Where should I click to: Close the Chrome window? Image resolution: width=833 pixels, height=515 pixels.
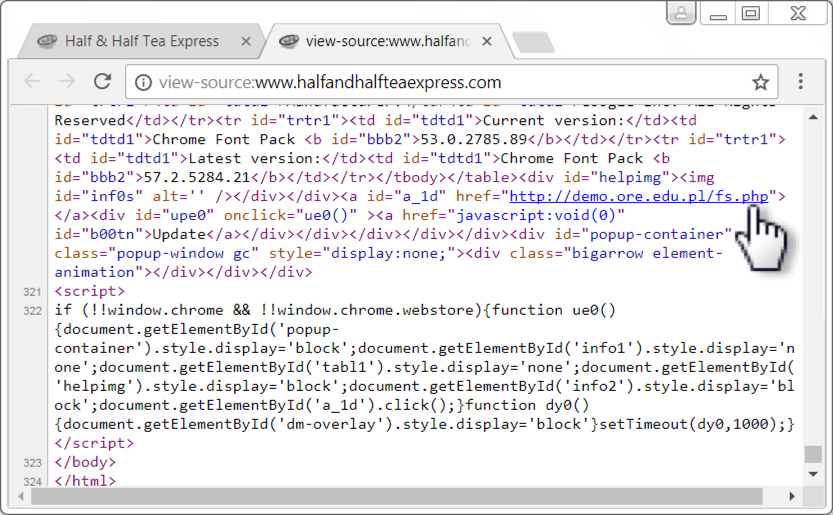coord(798,13)
